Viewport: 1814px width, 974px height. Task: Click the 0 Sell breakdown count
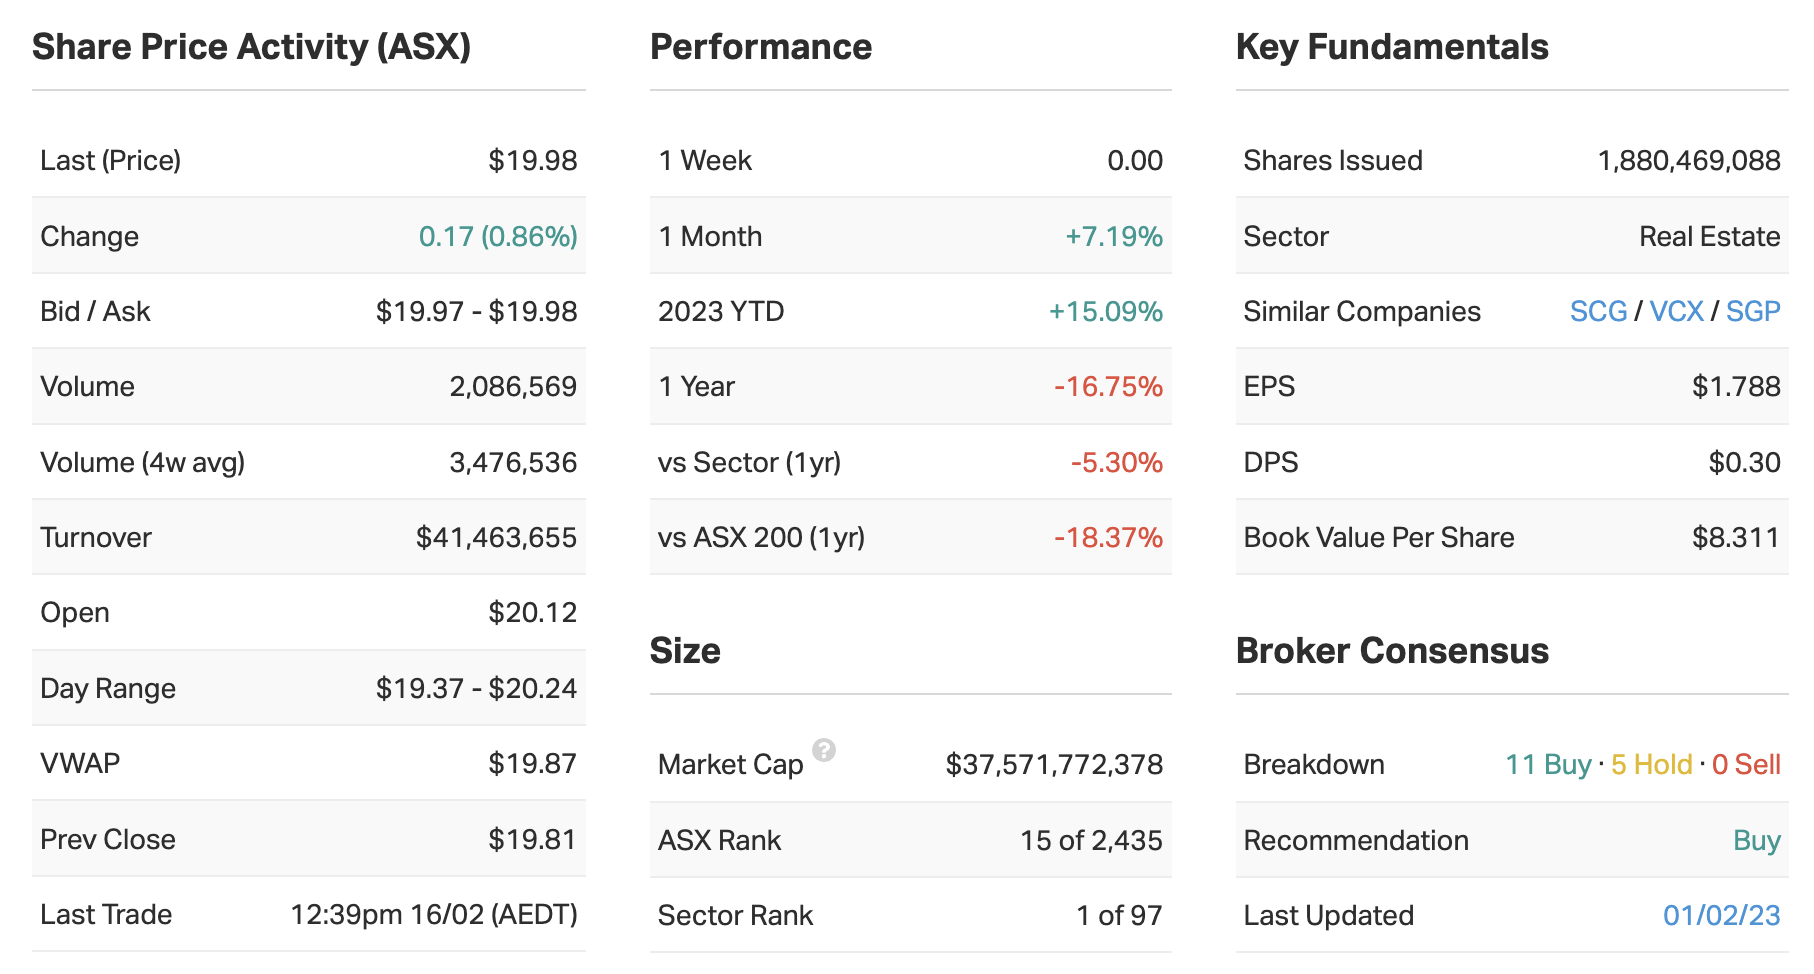(x=1746, y=765)
